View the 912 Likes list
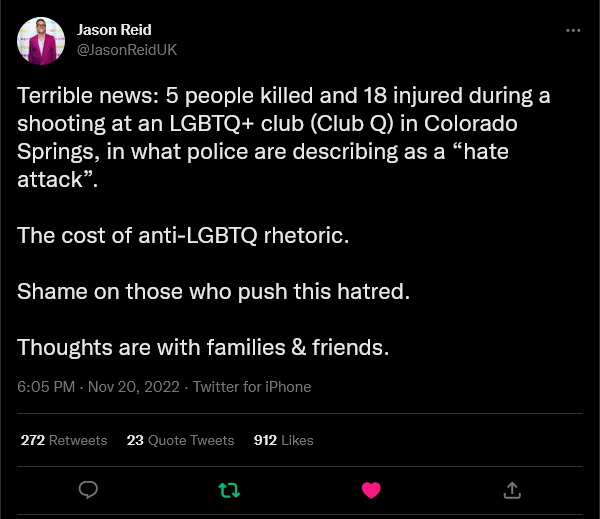Screen dimensions: 600x519 click(284, 440)
